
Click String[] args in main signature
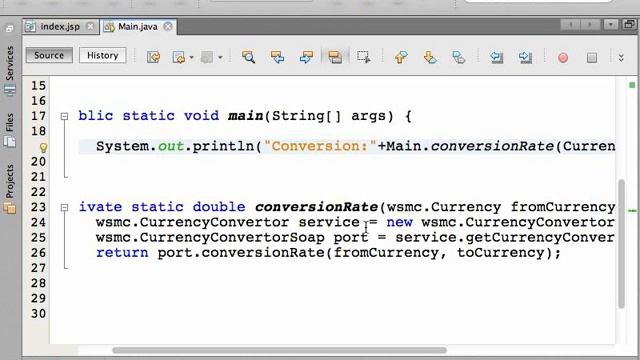(328, 116)
